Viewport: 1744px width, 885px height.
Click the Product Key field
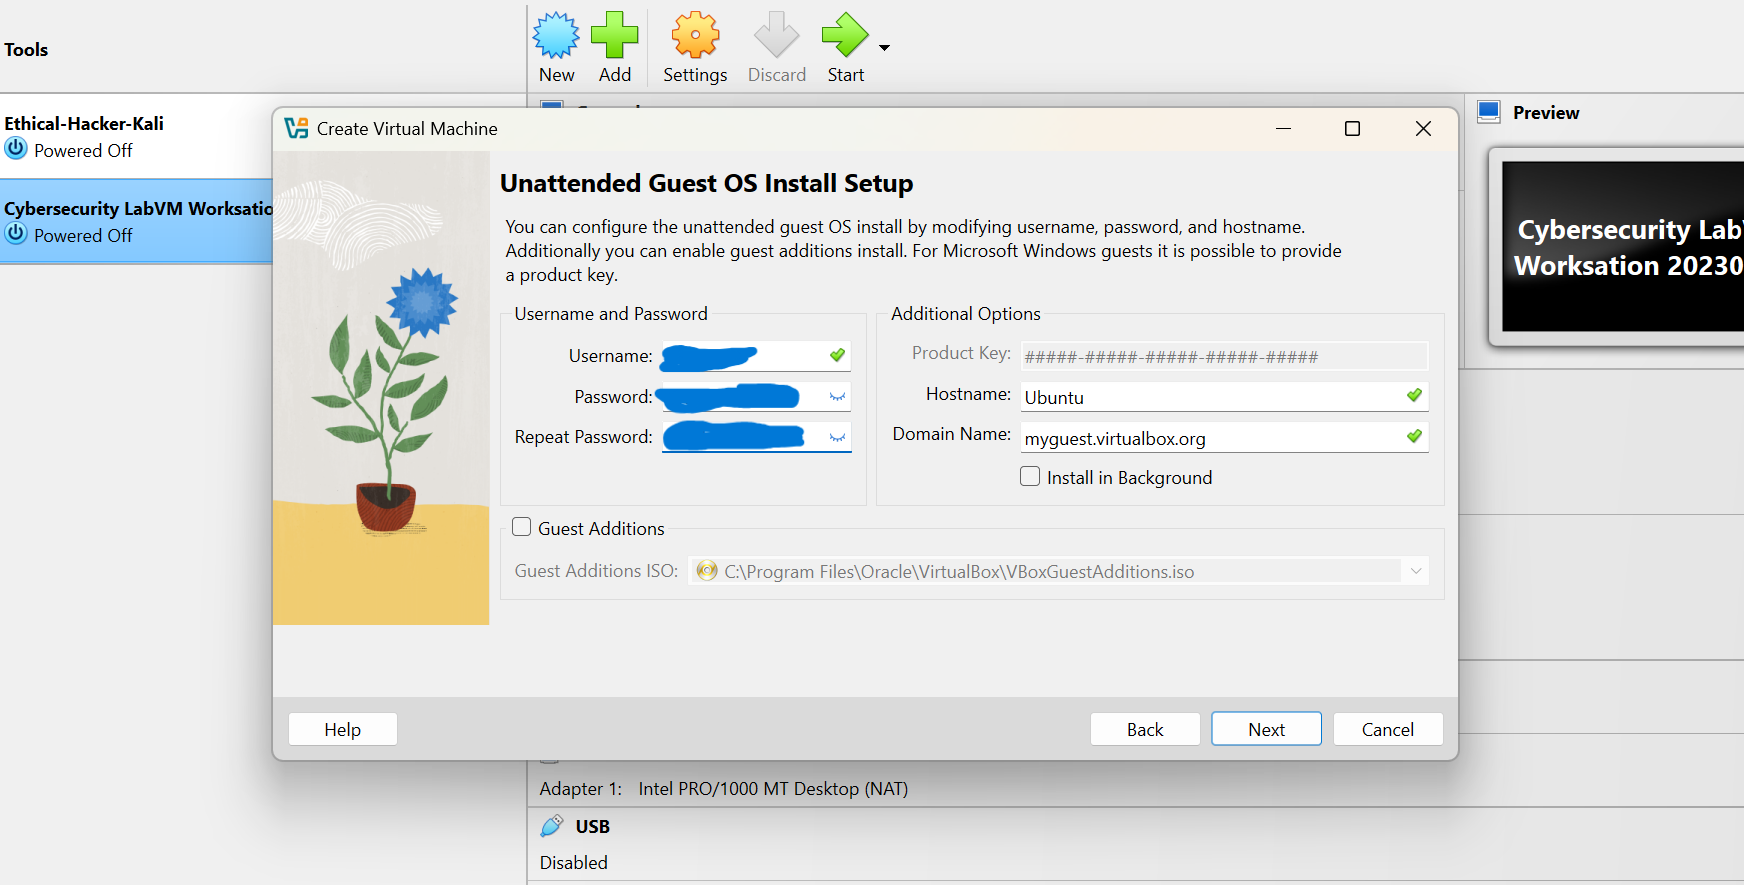tap(1224, 355)
